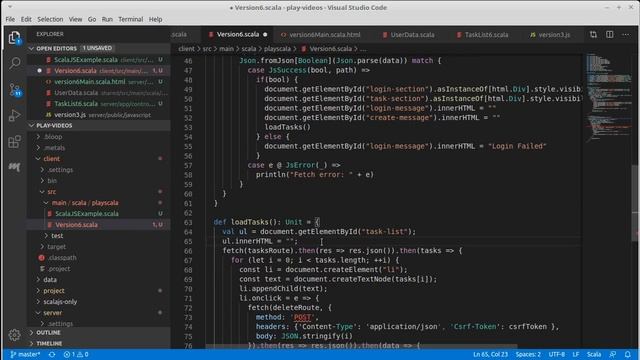Click client in the breadcrumb path
This screenshot has width=640, height=360.
[186, 49]
